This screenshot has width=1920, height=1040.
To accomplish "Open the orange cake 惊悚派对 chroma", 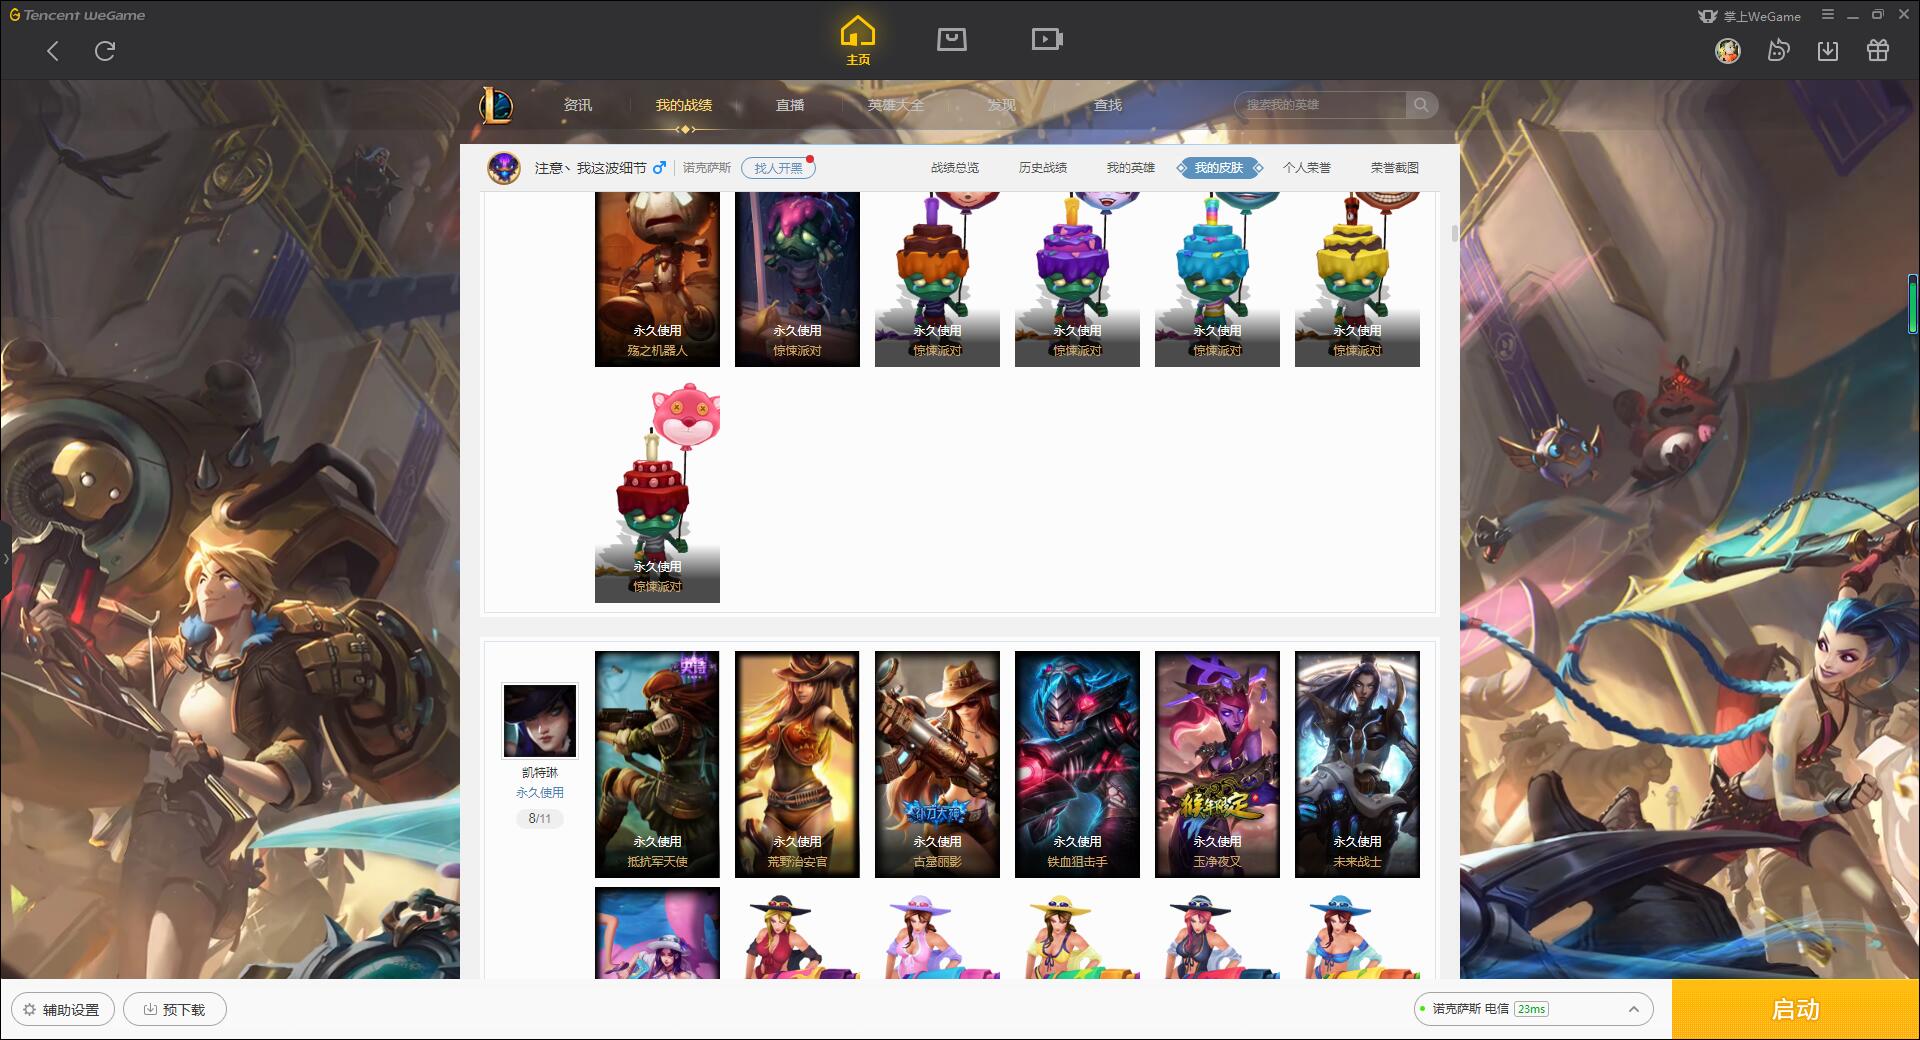I will (x=937, y=279).
